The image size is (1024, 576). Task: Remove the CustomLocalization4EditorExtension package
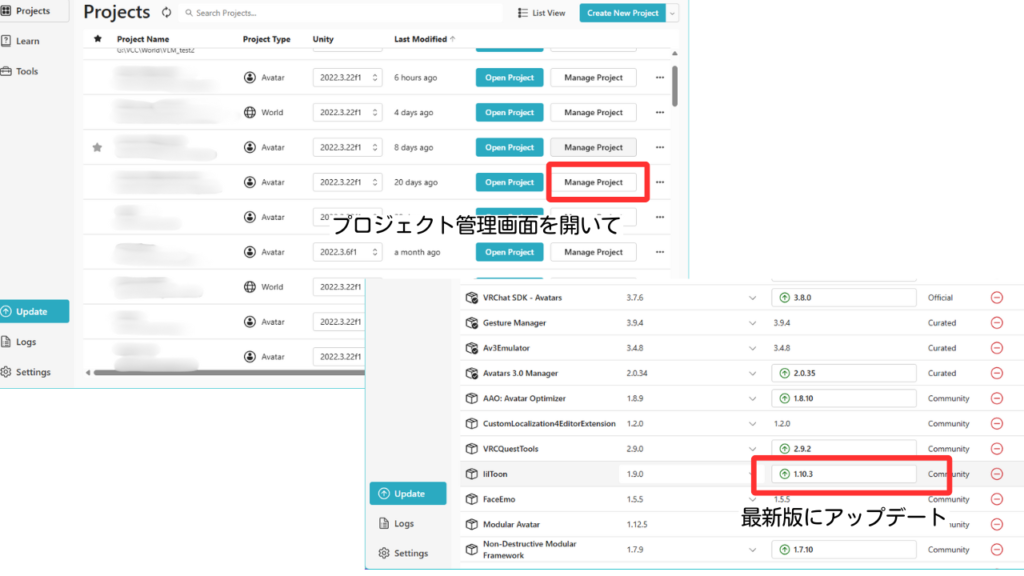997,424
